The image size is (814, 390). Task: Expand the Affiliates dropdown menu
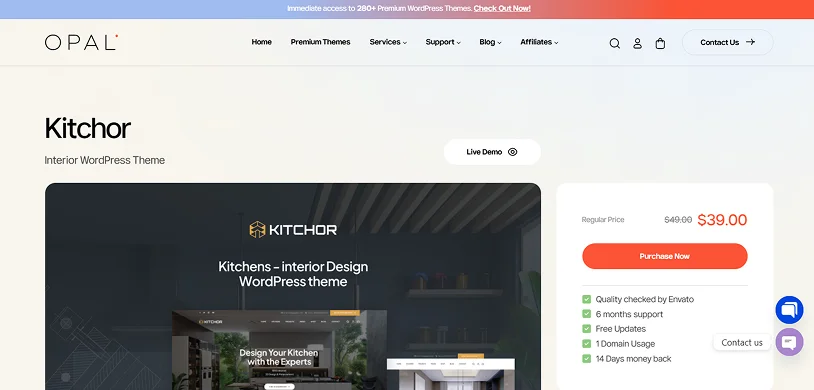coord(539,42)
